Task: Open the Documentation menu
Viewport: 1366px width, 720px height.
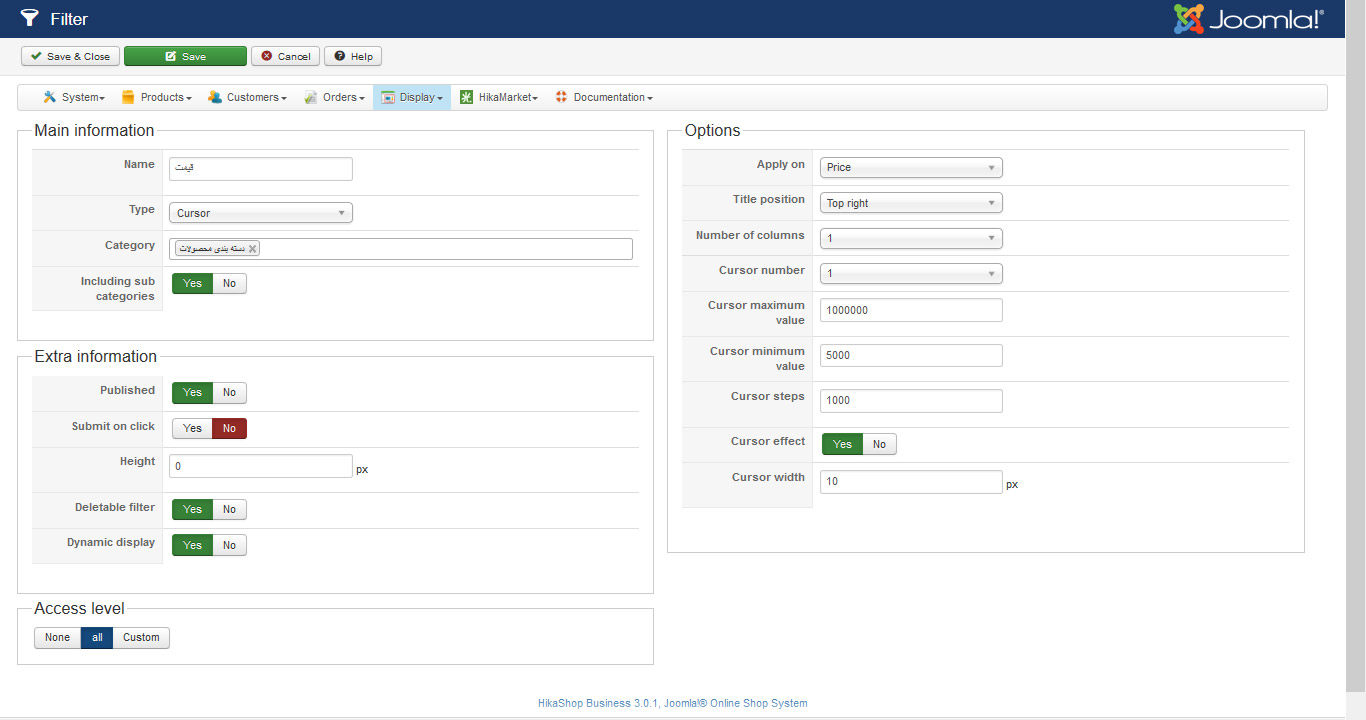Action: coord(604,97)
